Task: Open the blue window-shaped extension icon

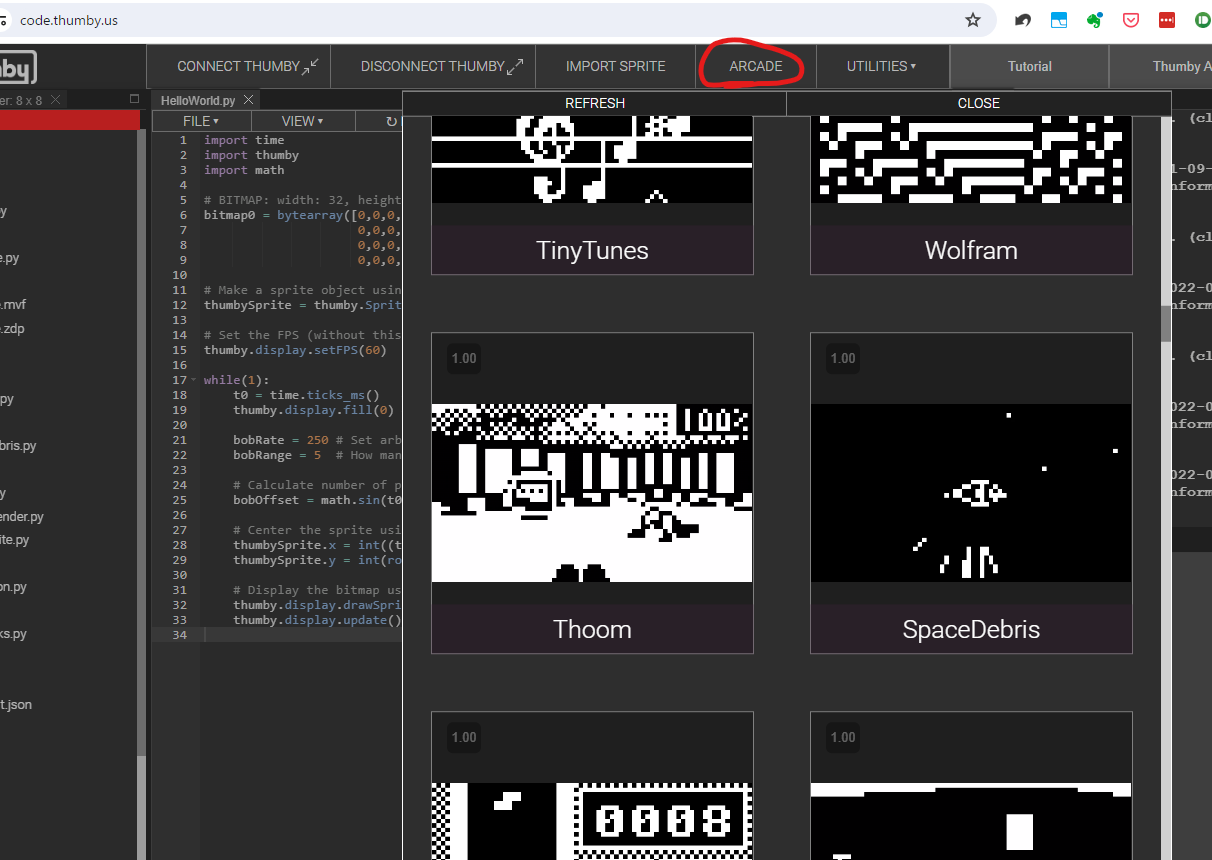Action: click(x=1059, y=20)
